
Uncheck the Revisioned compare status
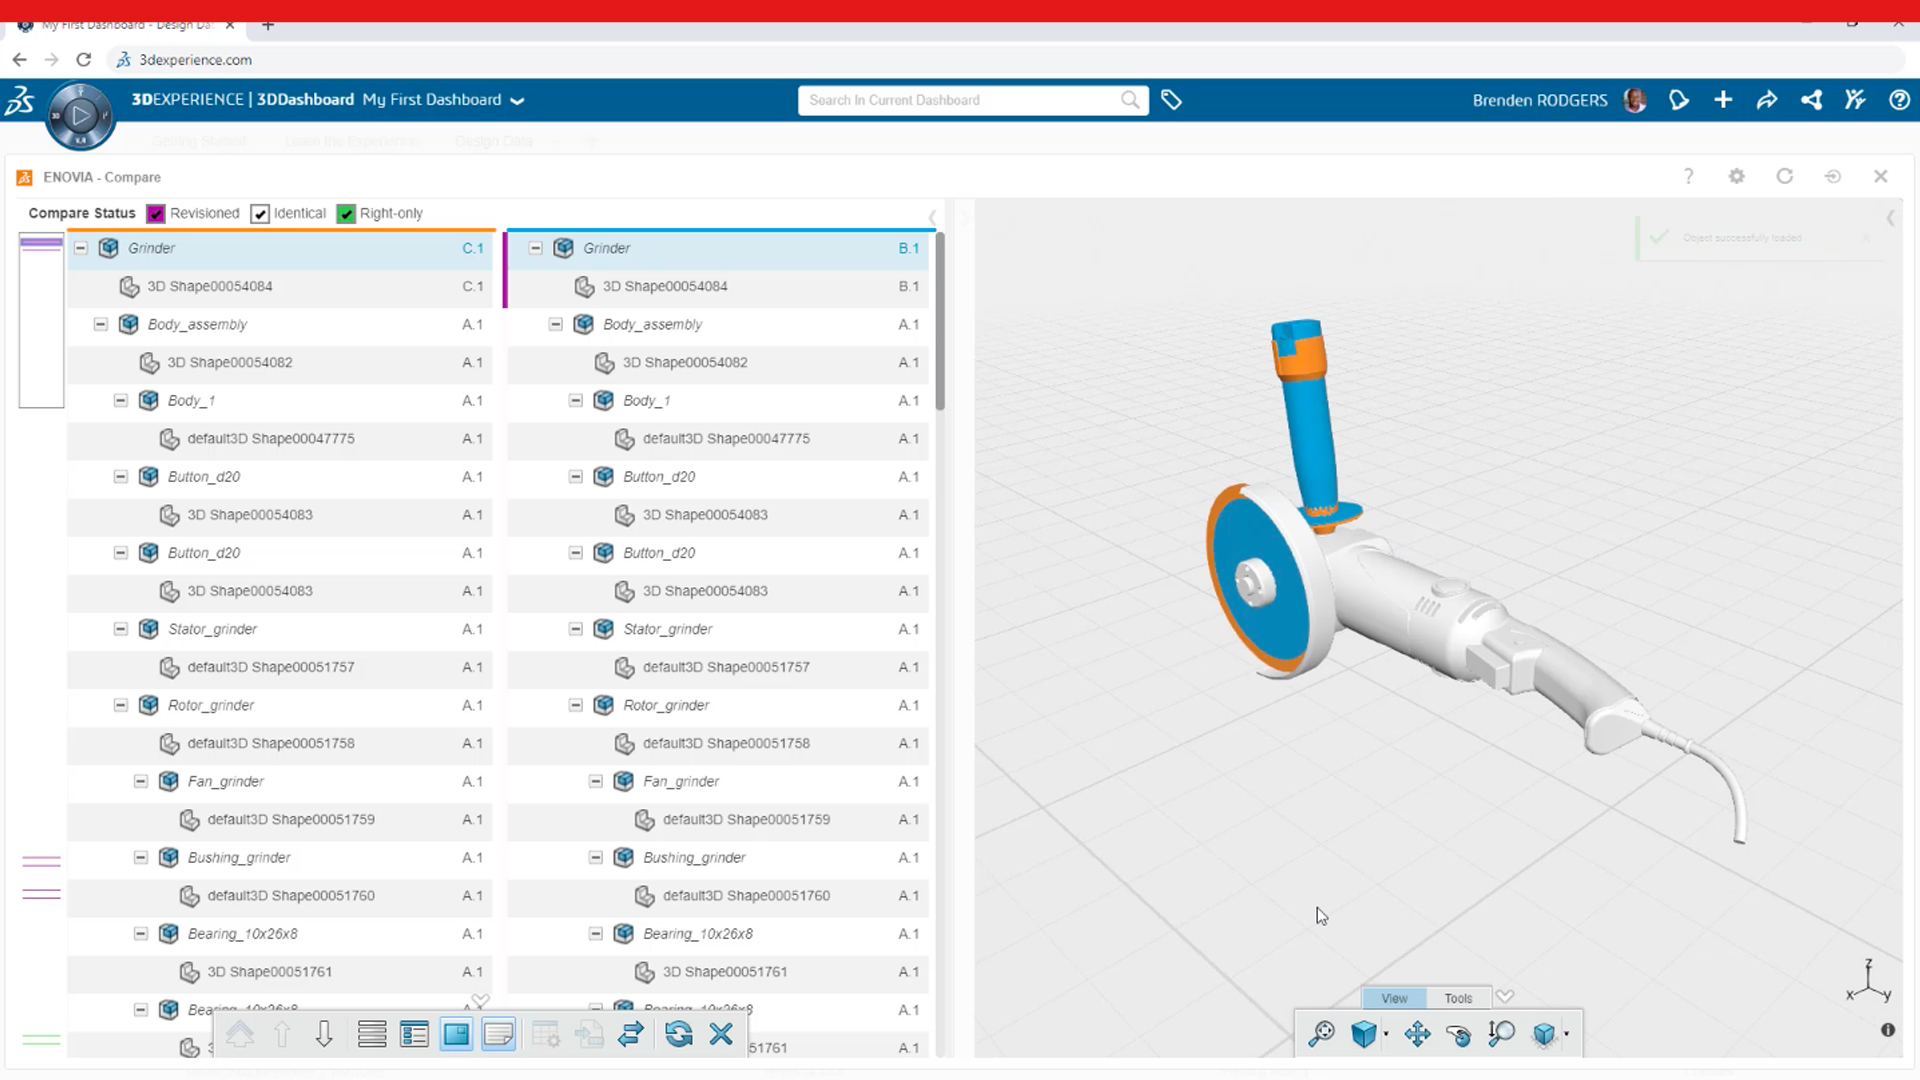155,213
